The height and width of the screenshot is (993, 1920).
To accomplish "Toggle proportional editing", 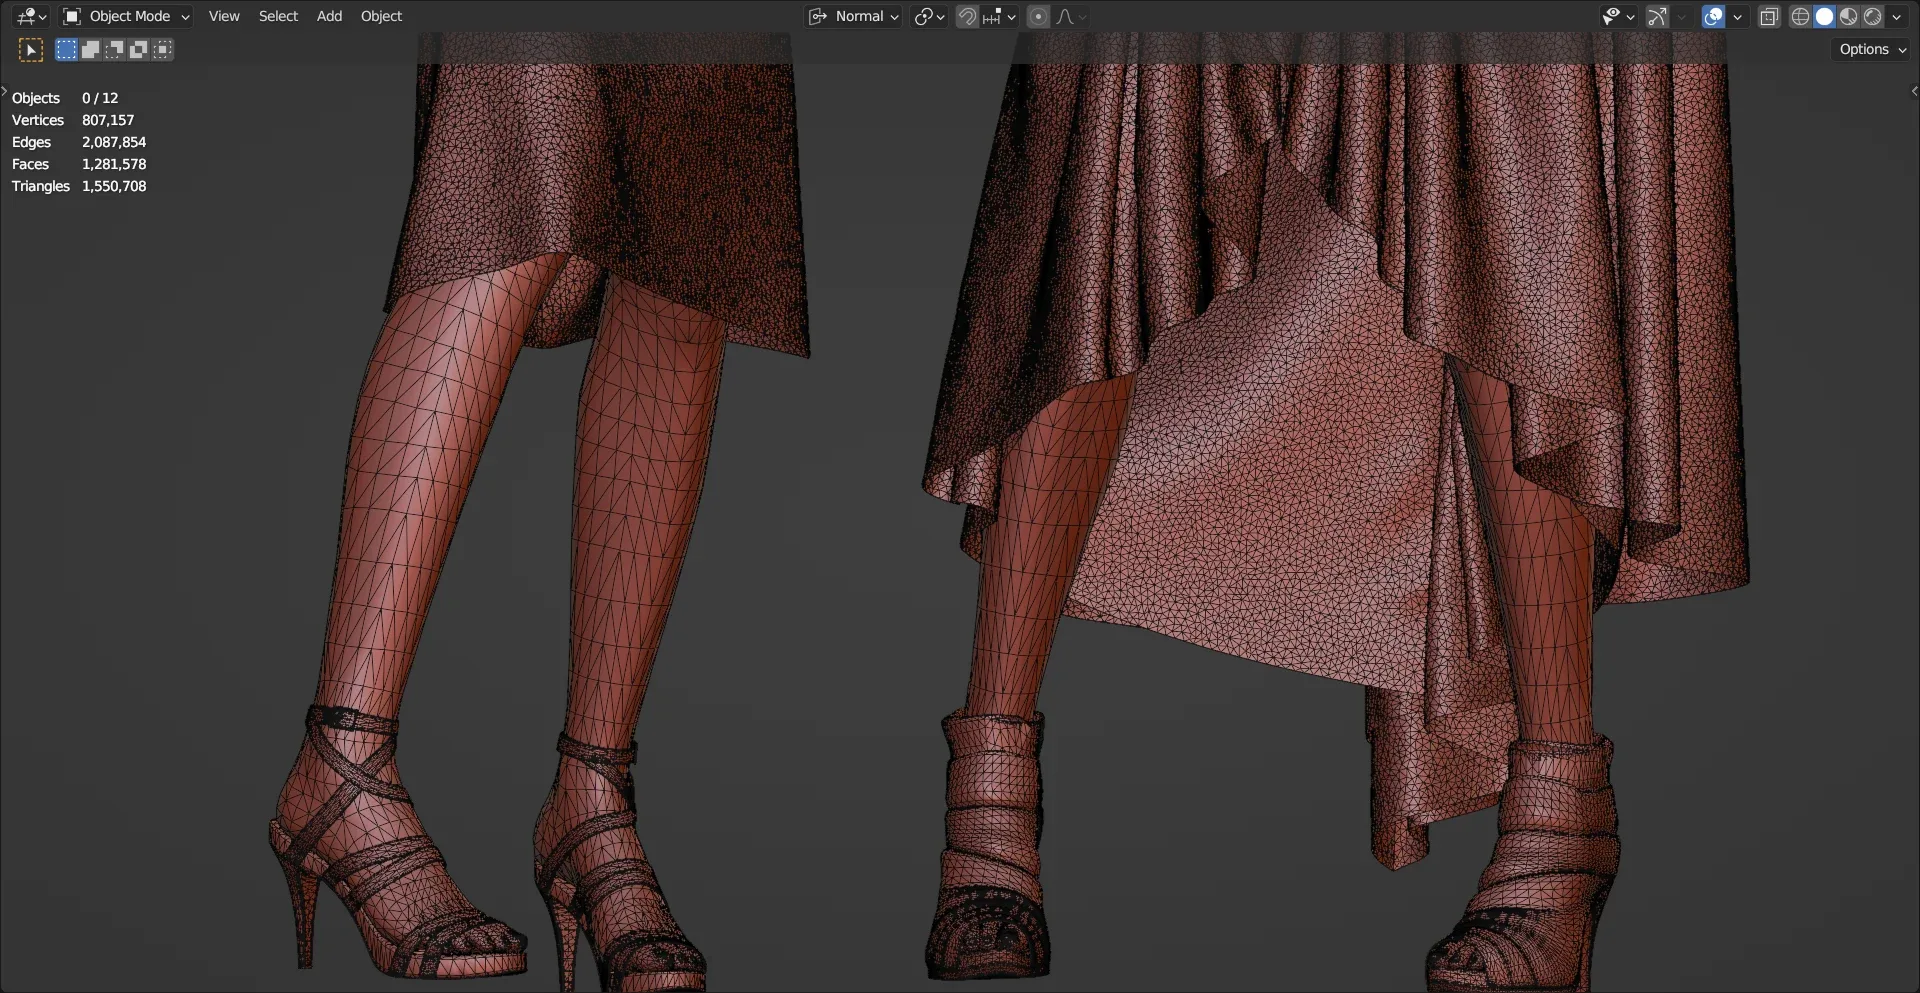I will [1038, 16].
